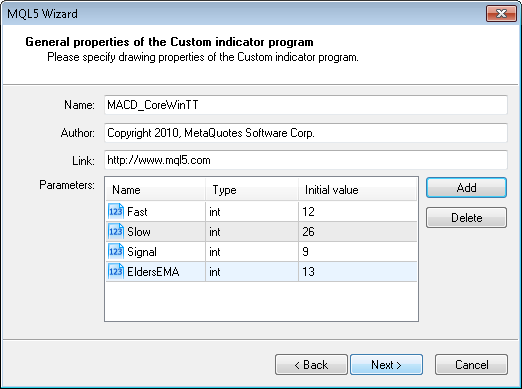
Task: Click the int type cell of Slow
Action: (252, 232)
